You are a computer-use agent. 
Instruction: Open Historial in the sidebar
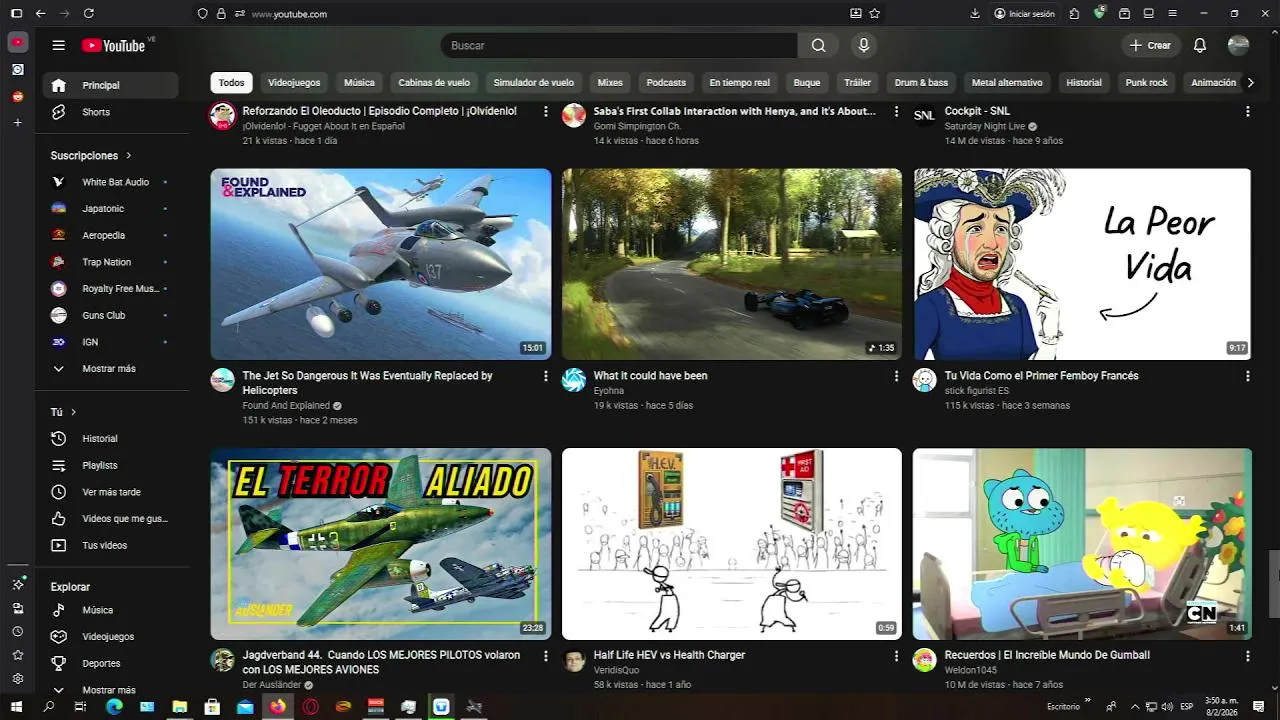coord(110,438)
